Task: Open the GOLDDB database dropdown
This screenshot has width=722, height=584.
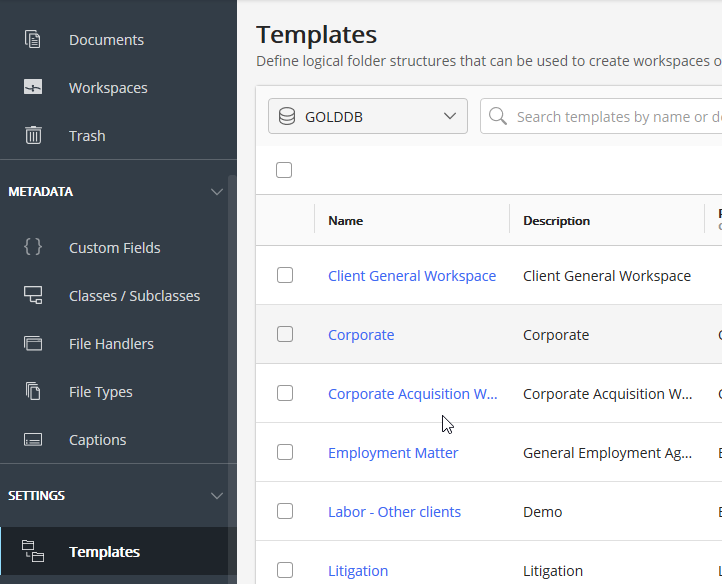Action: 368,117
